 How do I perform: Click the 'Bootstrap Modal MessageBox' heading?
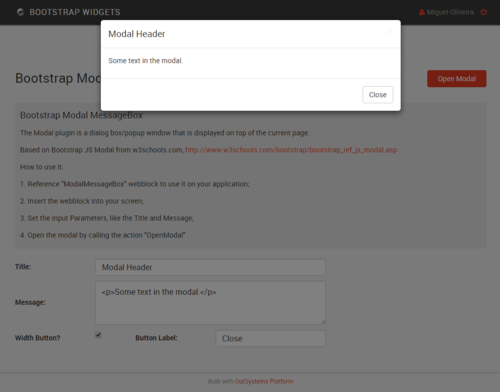81,115
